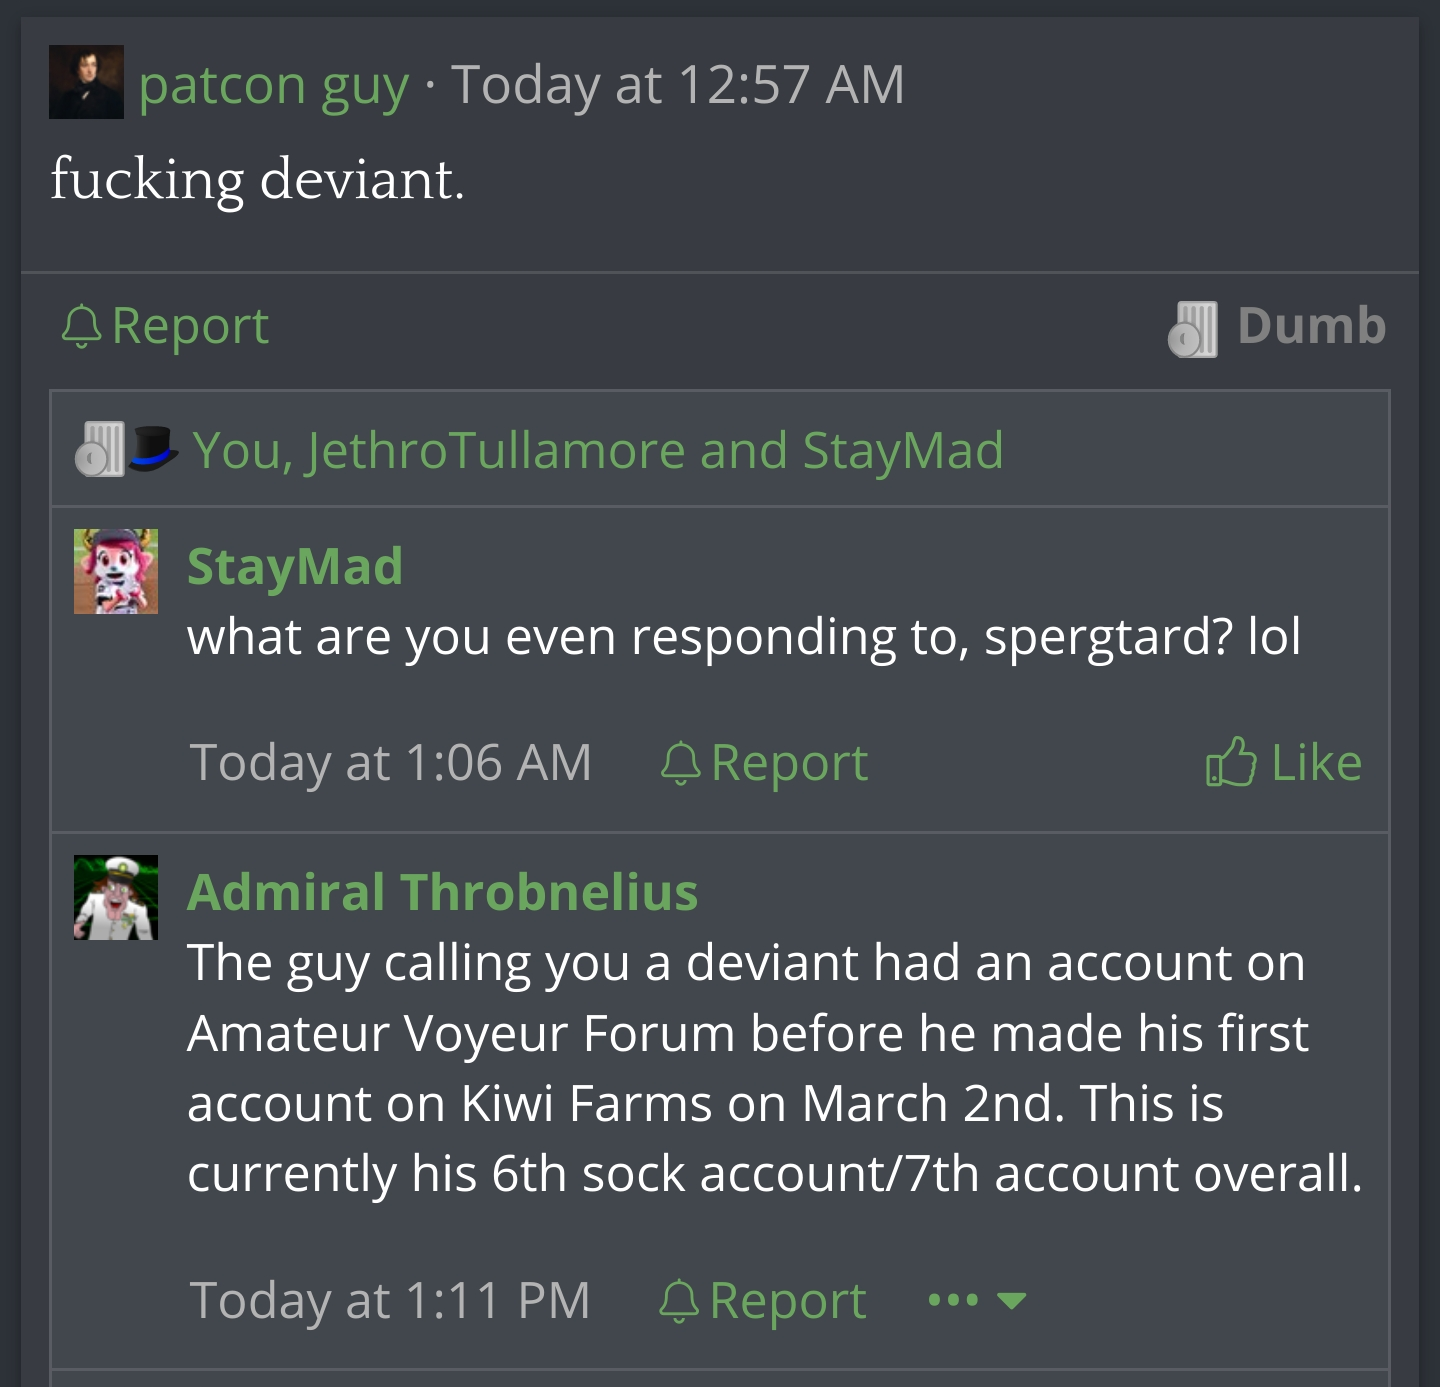This screenshot has width=1440, height=1387.
Task: Visit the Admiral Throbnelius profile link
Action: click(442, 892)
